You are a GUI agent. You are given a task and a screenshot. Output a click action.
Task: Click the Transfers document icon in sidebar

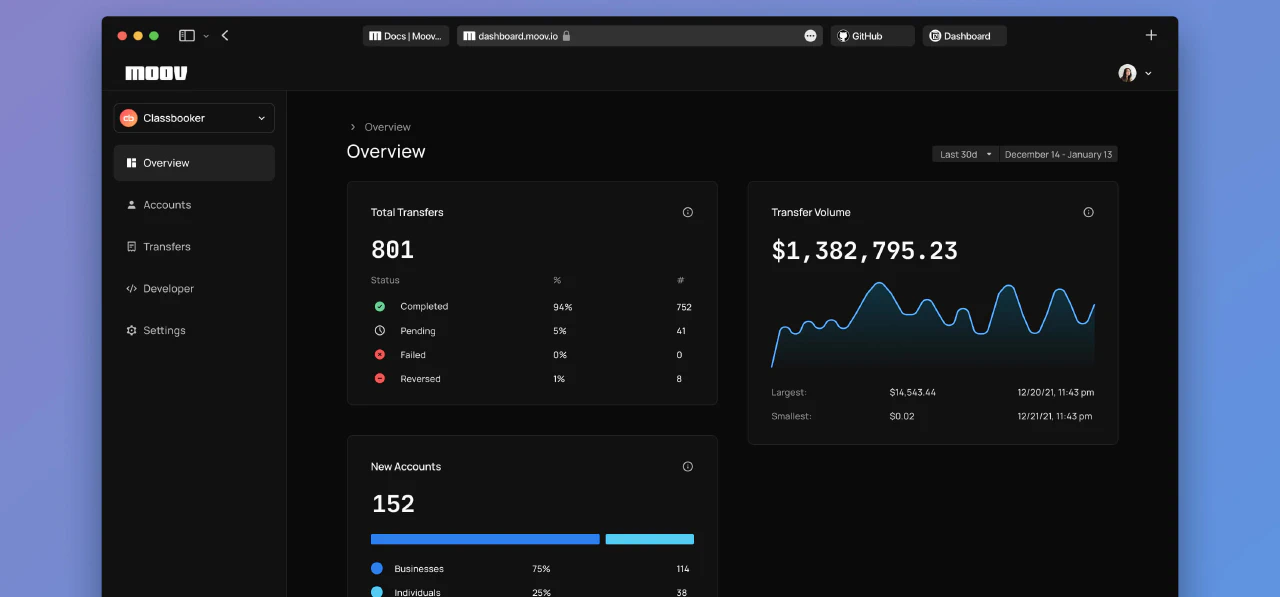point(131,247)
